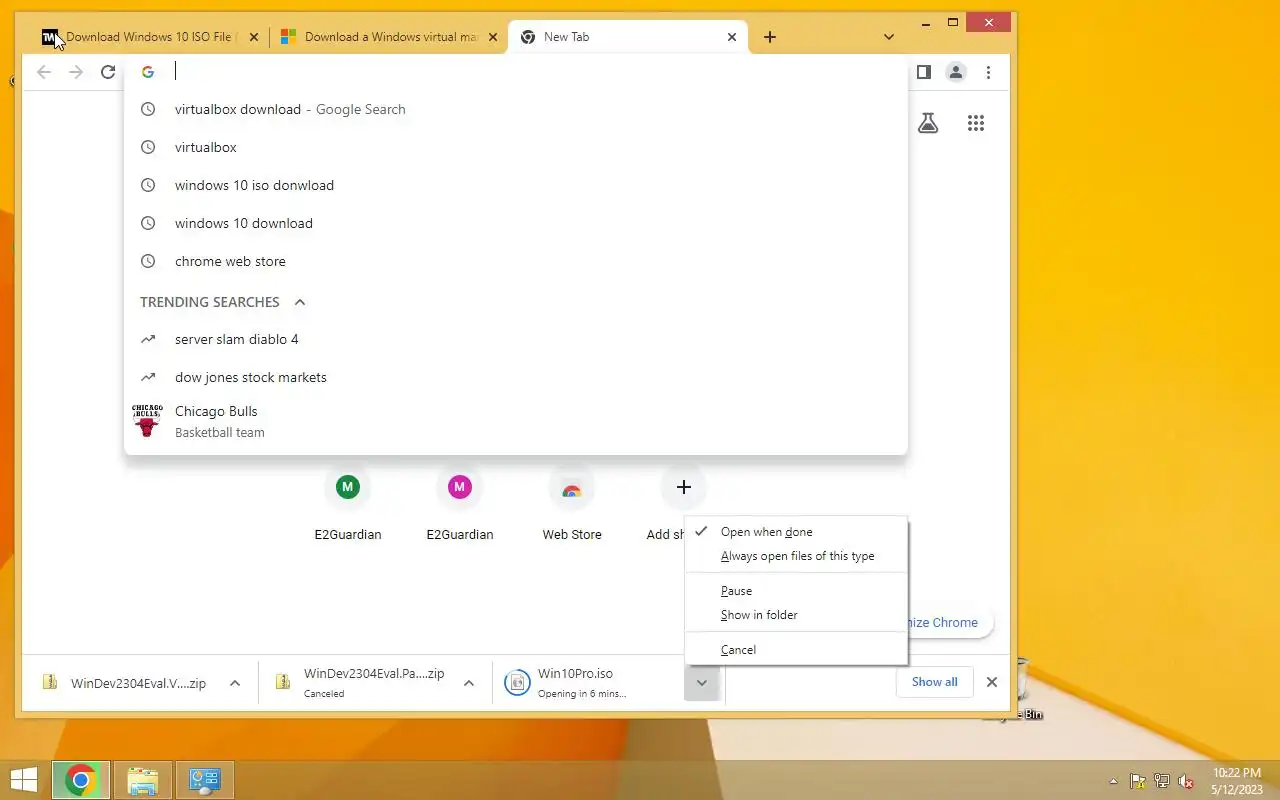Click the browser forward arrow
Viewport: 1280px width, 800px height.
[76, 72]
